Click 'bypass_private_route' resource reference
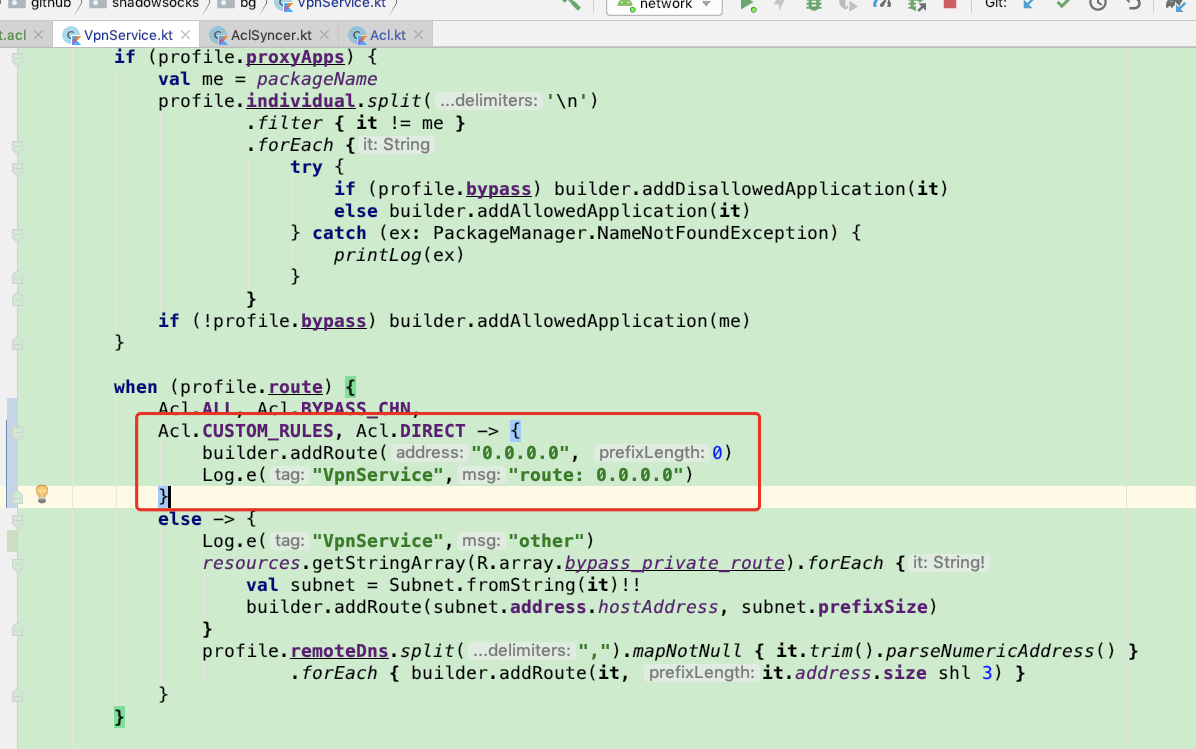The height and width of the screenshot is (749, 1196). 674,563
